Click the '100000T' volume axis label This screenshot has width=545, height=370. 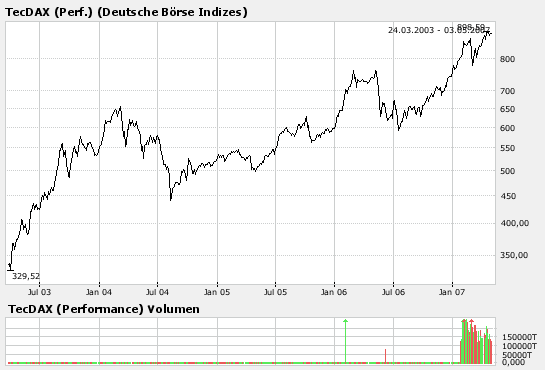[519, 346]
